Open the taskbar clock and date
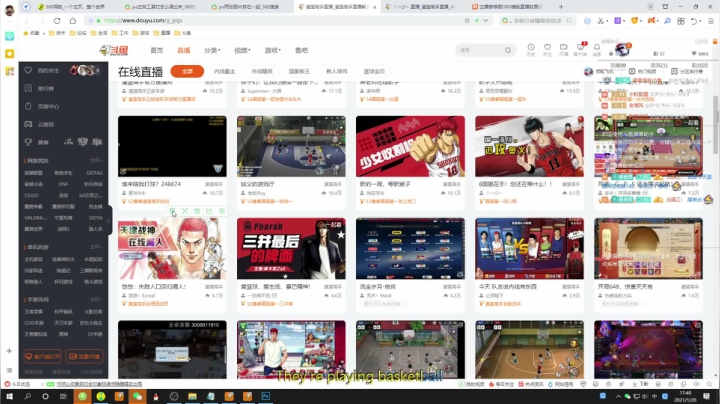The width and height of the screenshot is (720, 404). (685, 396)
